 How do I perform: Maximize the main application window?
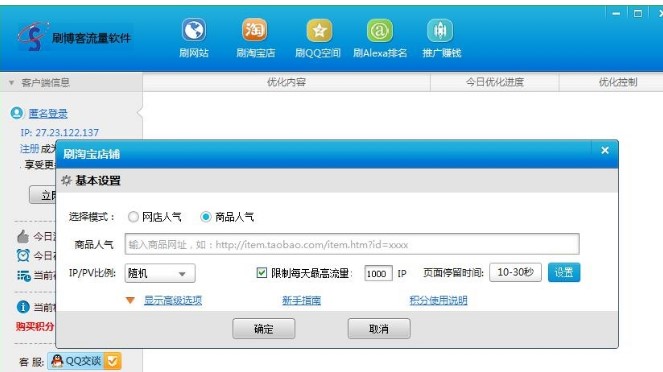[638, 14]
